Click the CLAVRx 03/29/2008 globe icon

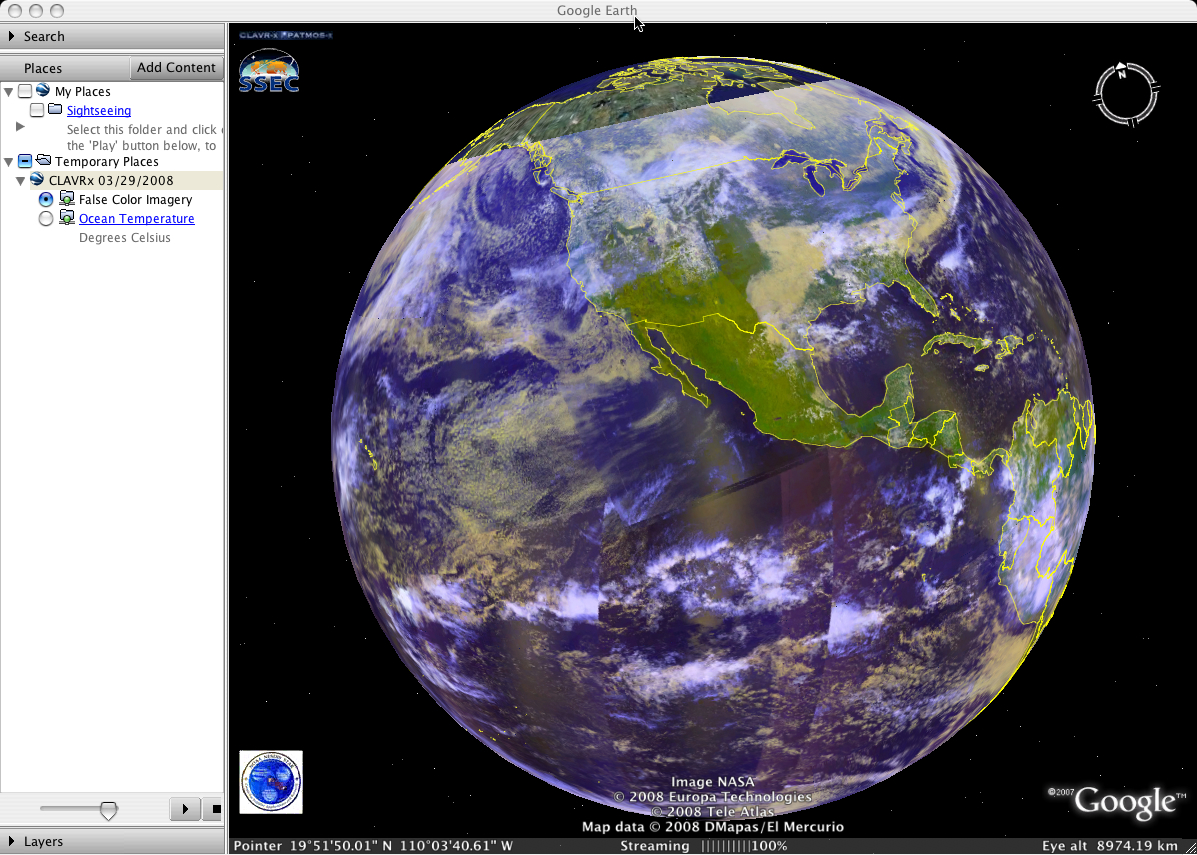(x=37, y=180)
